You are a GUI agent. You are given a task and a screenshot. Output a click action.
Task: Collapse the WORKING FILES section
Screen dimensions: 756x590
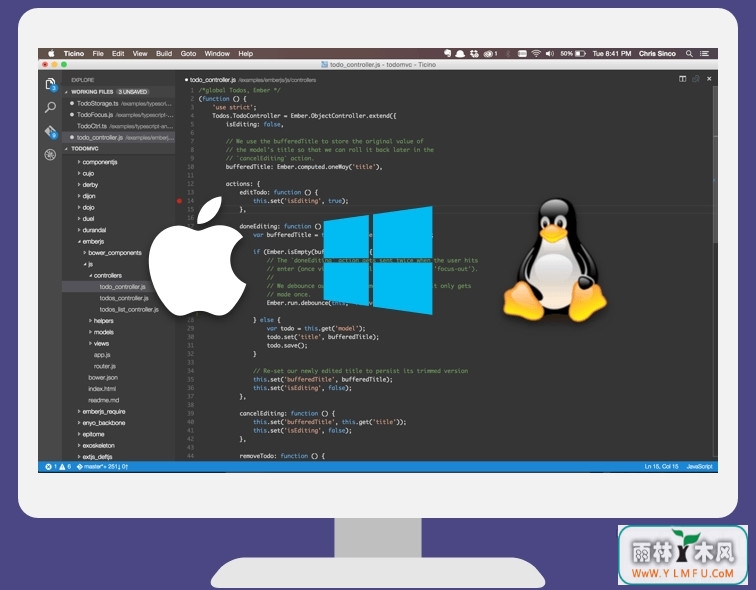click(x=67, y=92)
